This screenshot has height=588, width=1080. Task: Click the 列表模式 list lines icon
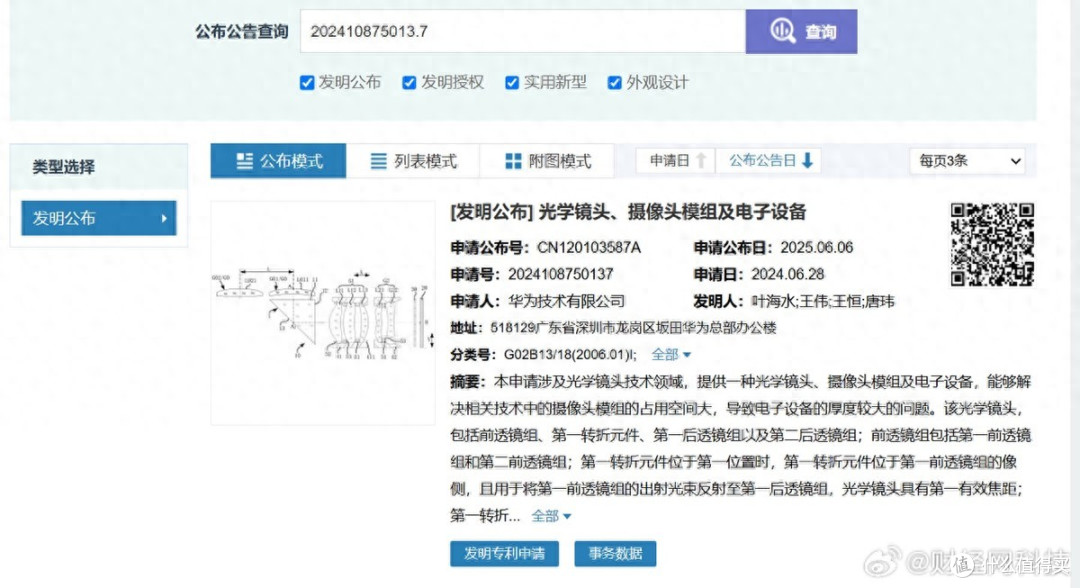tap(378, 161)
